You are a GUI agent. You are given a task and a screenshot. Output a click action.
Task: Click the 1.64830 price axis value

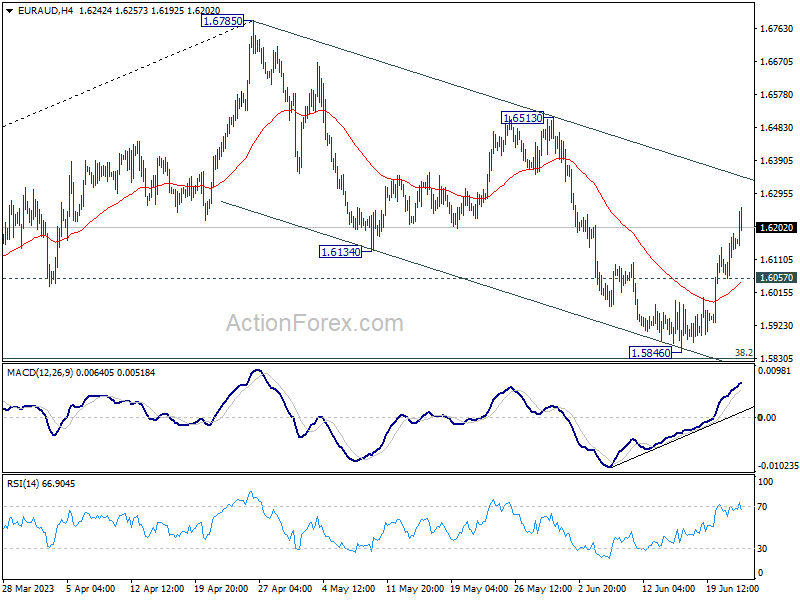pos(777,128)
